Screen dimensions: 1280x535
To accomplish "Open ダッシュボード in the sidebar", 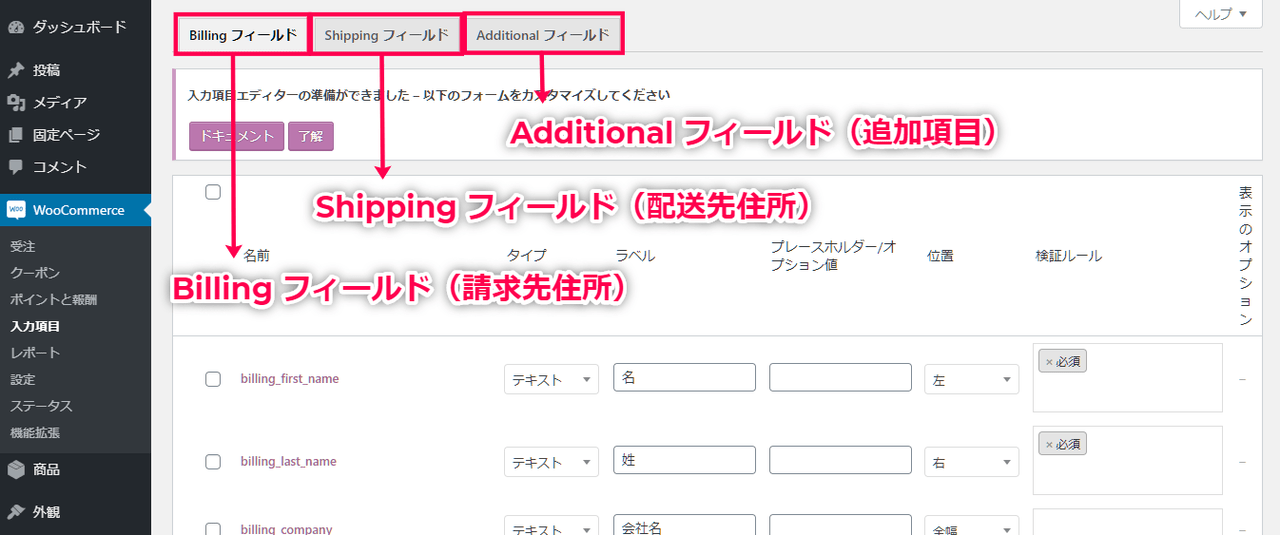I will [x=75, y=27].
